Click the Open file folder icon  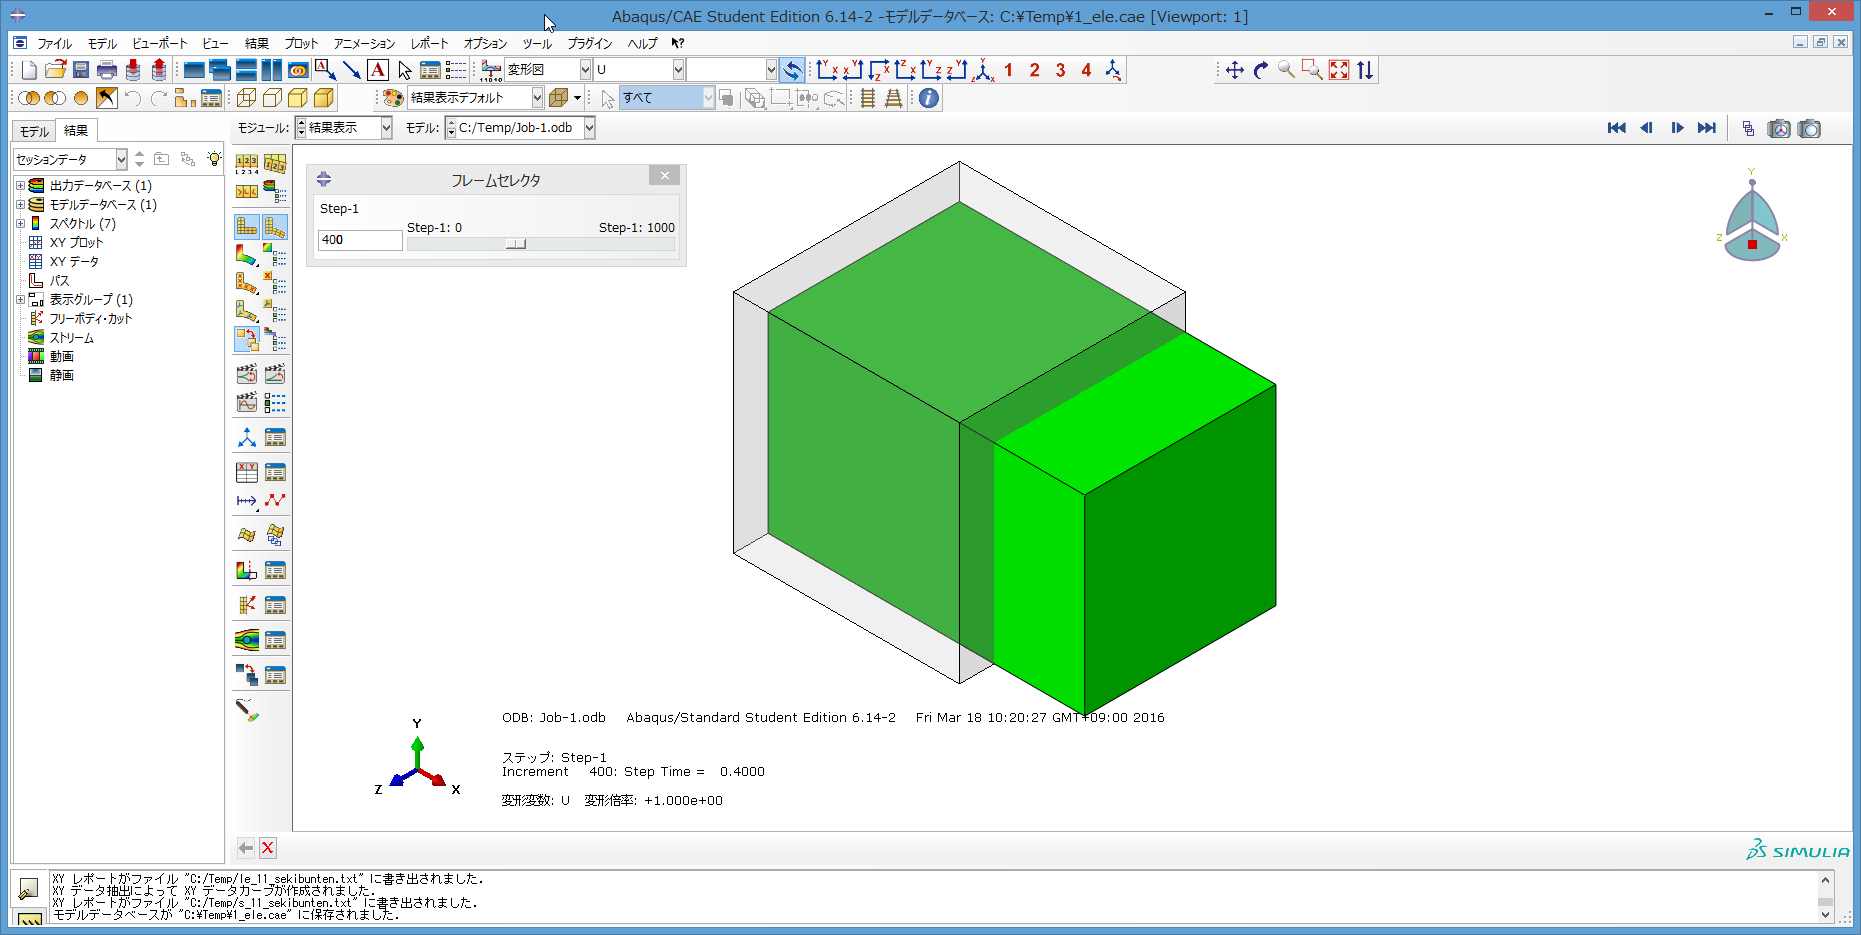tap(55, 70)
